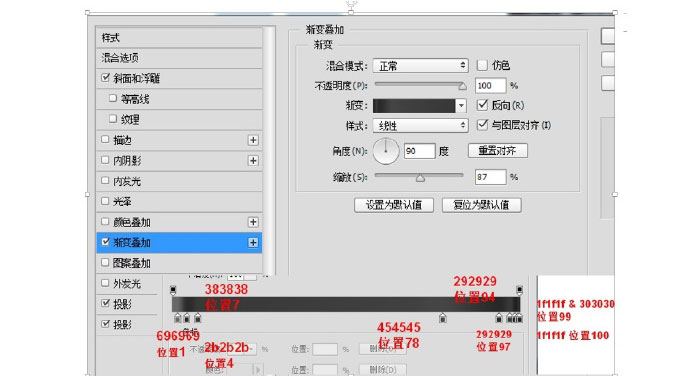This screenshot has height=376, width=690.
Task: Click the 缩放 slider handle
Action: [x=420, y=178]
